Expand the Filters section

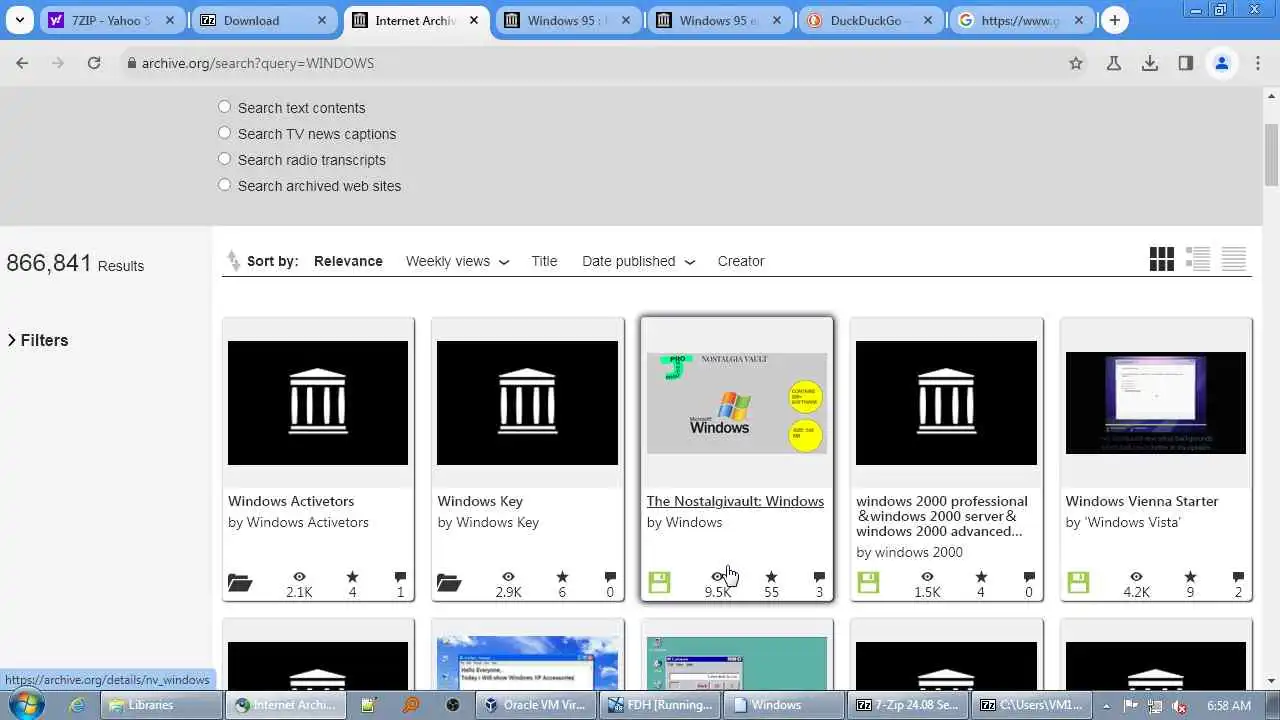38,340
